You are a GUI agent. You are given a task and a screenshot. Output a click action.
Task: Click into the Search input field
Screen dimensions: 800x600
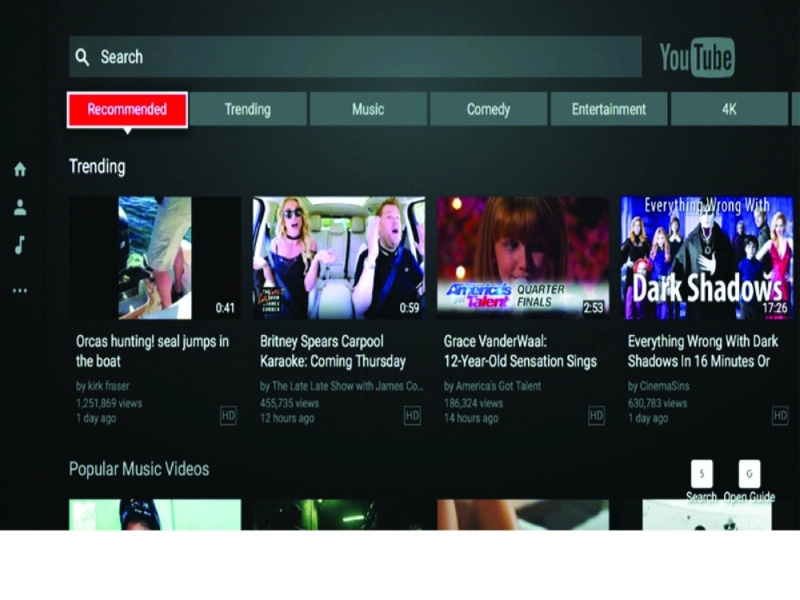[x=355, y=57]
